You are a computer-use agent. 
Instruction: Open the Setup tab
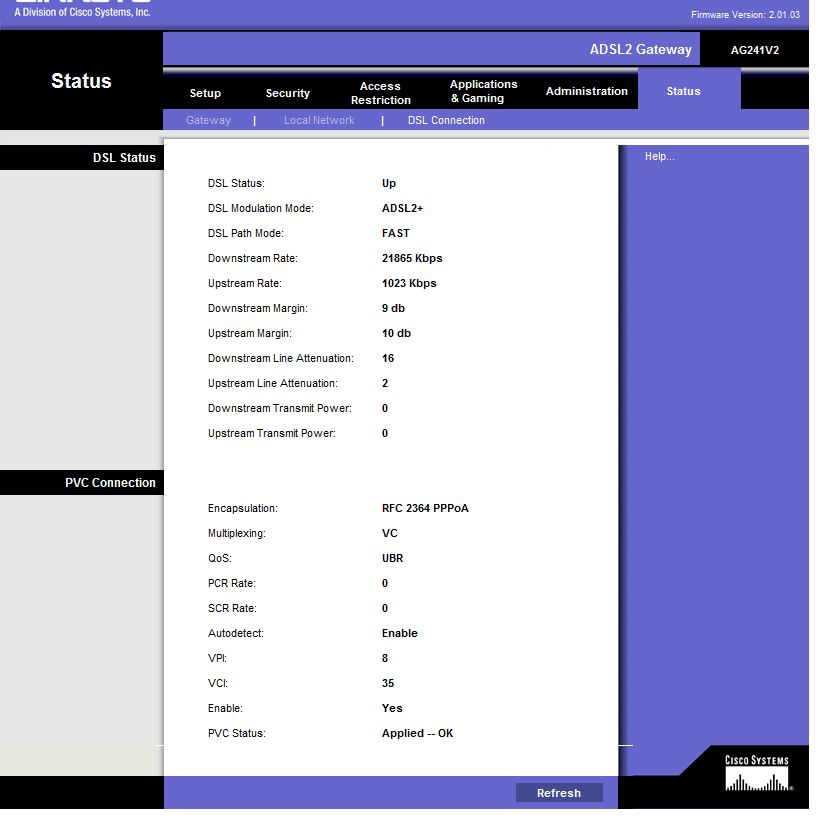coord(205,93)
